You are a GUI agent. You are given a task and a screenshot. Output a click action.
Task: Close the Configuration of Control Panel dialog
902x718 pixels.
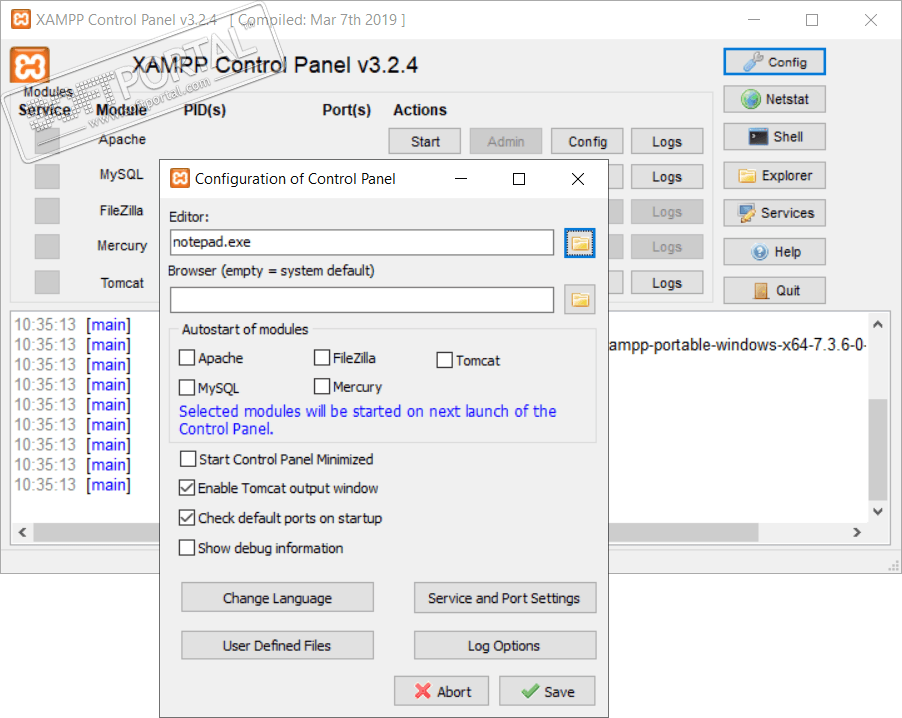578,179
